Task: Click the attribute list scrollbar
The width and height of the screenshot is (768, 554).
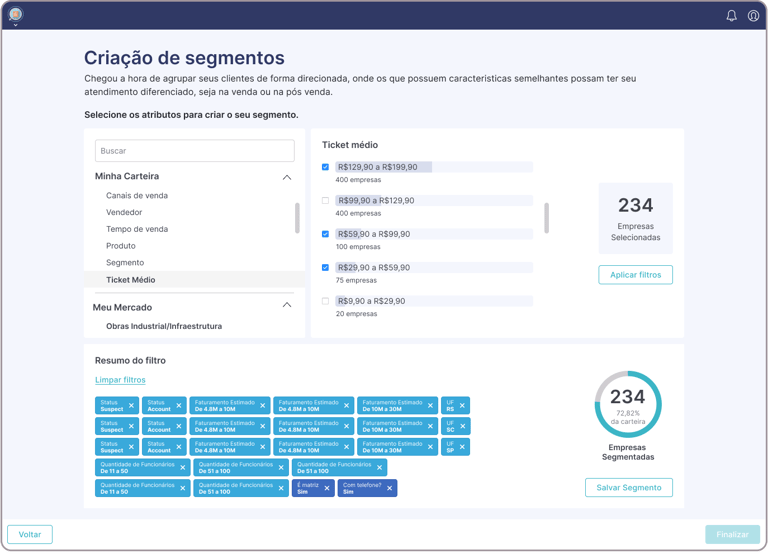Action: 297,218
